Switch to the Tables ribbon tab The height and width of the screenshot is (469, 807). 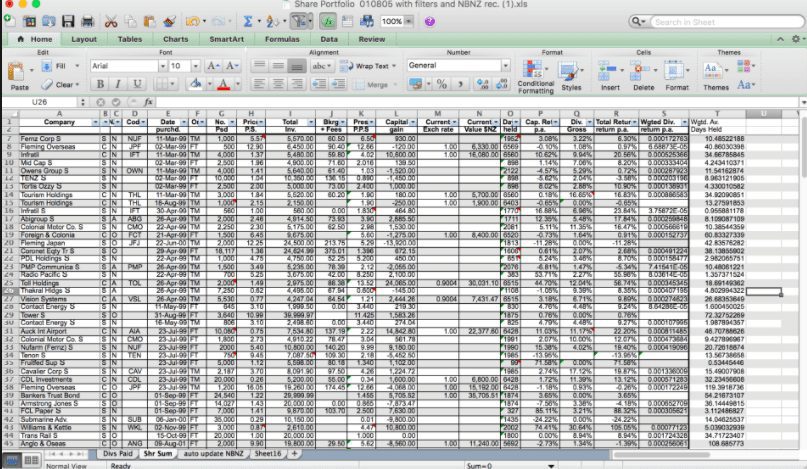point(130,39)
